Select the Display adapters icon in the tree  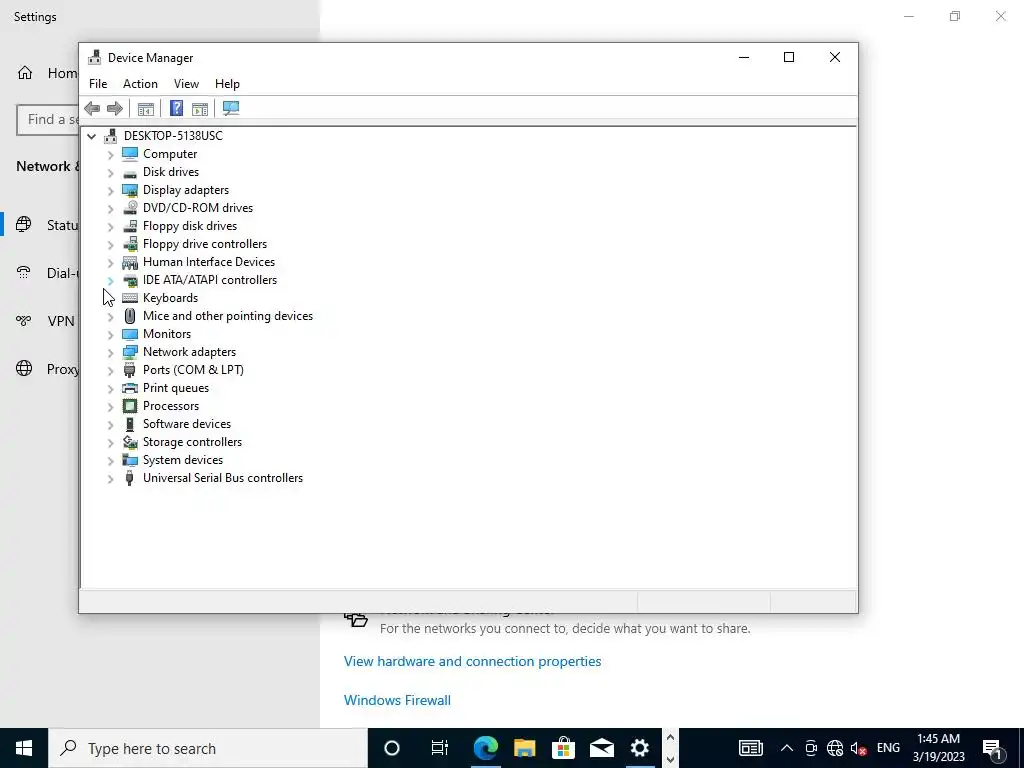coord(130,190)
